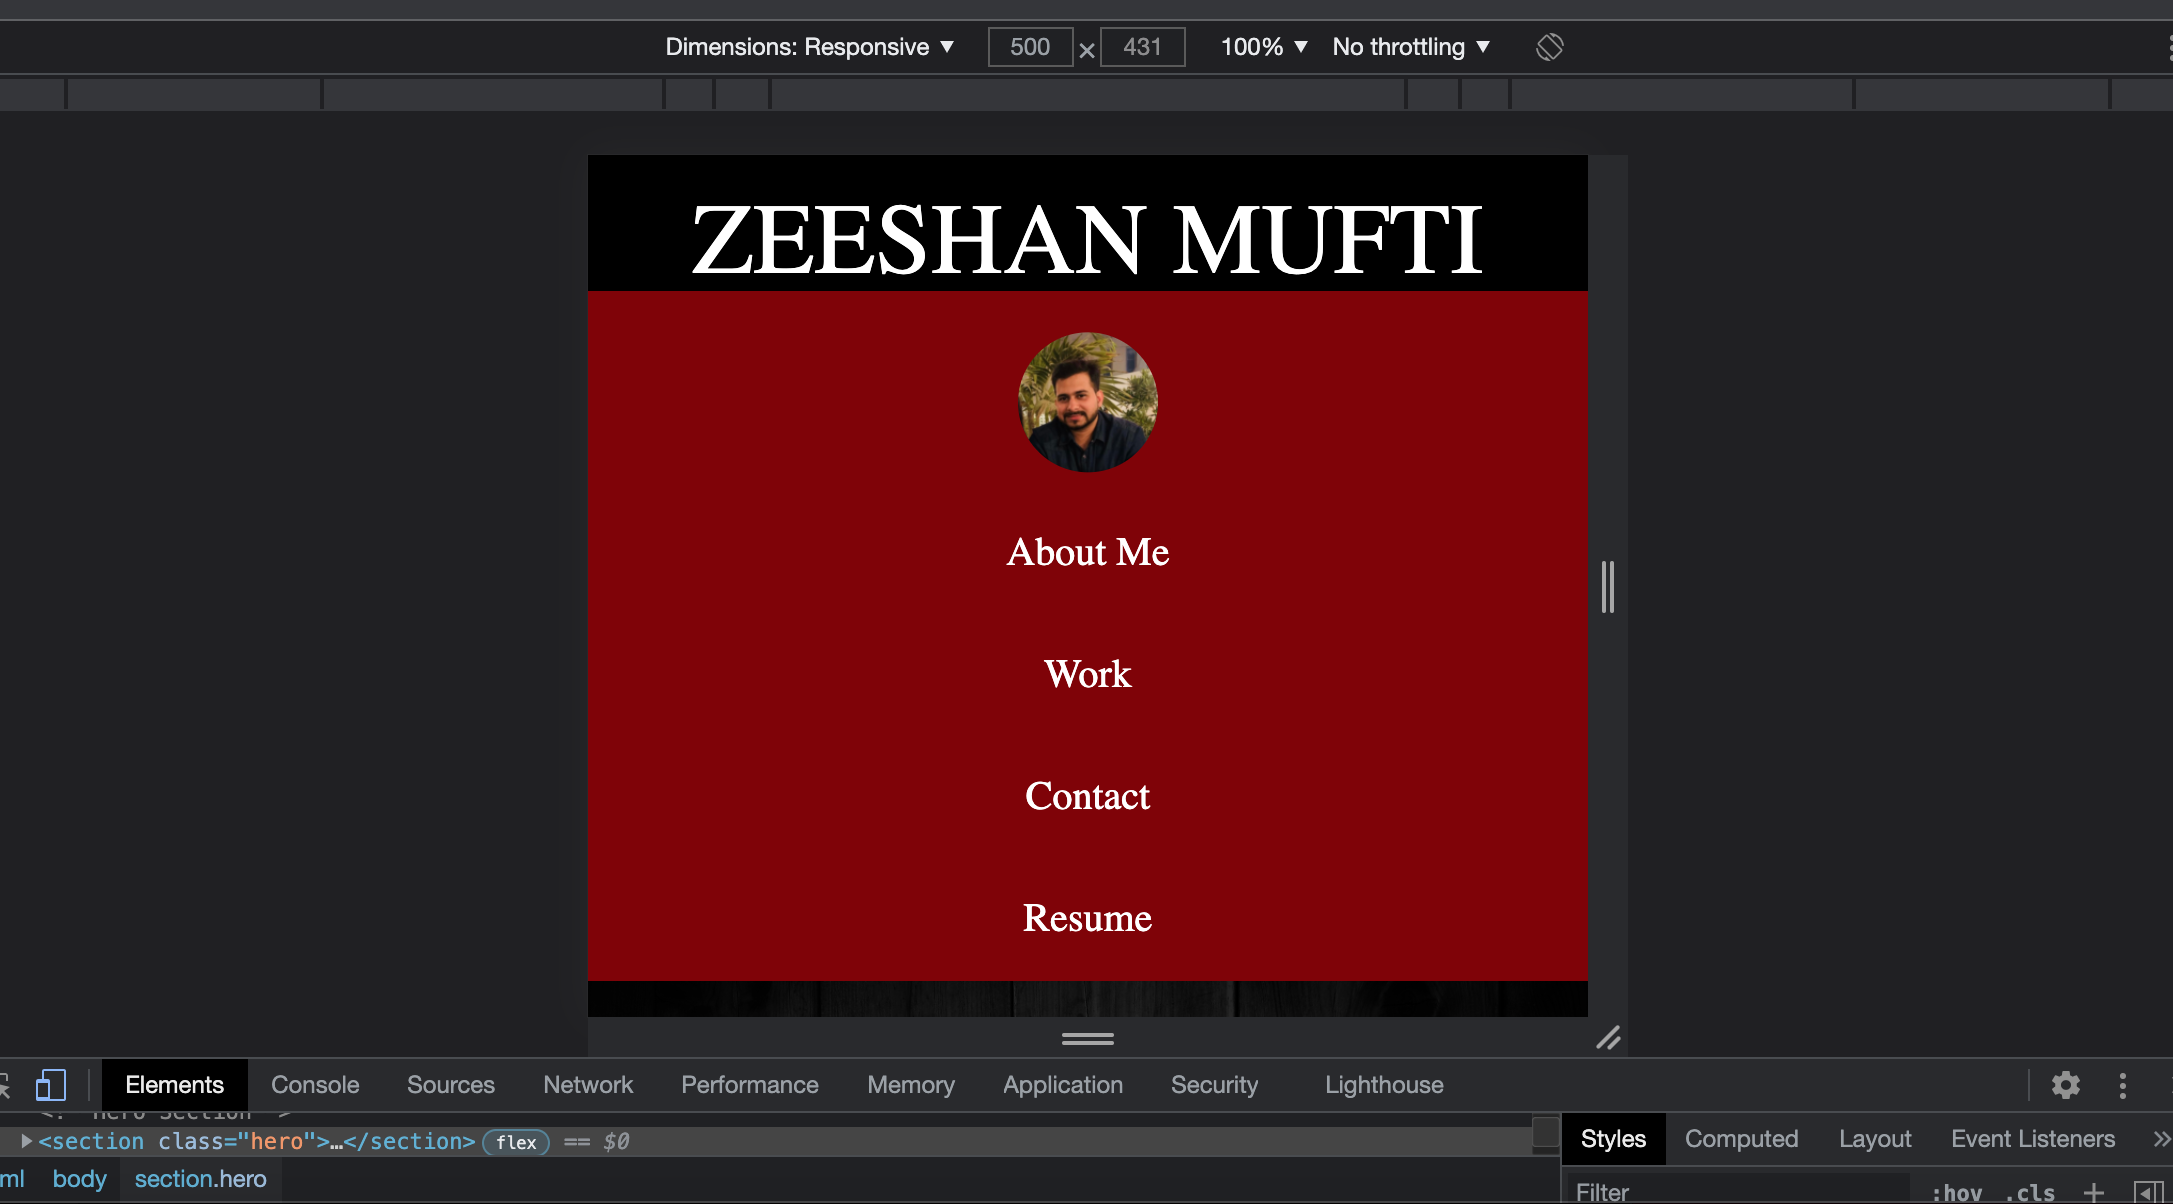Screen dimensions: 2173x1204
Task: Toggle the computed styles sidebar icon
Action: tap(2147, 1192)
